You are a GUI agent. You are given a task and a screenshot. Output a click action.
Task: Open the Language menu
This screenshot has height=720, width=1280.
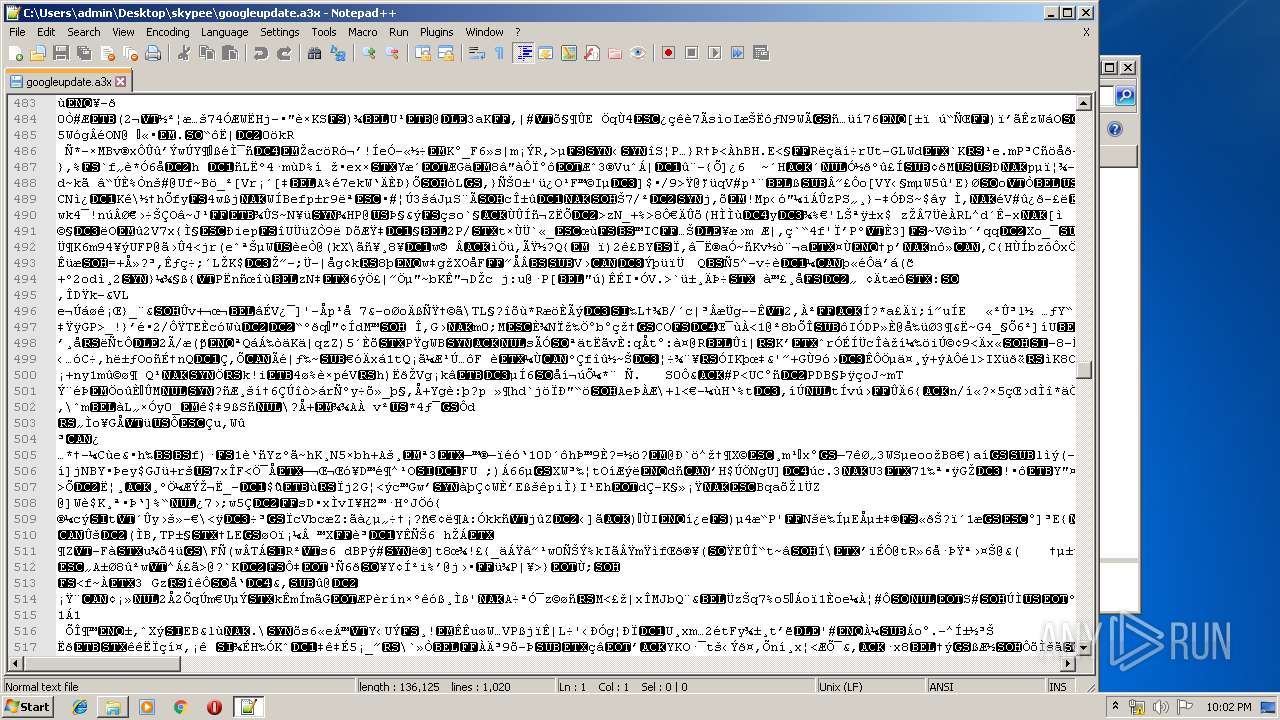(224, 32)
